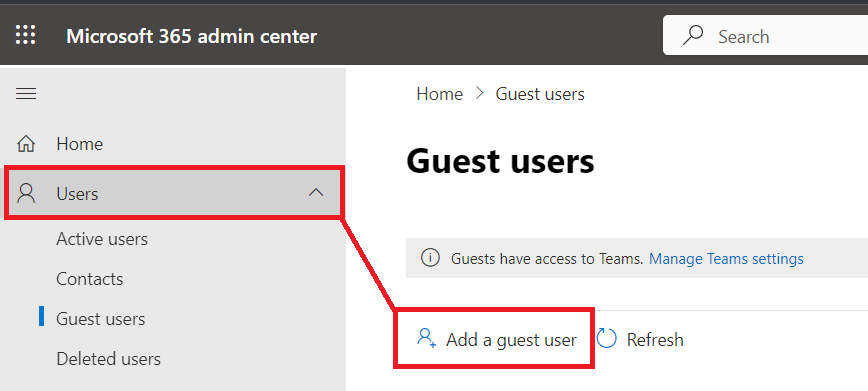Click the circular Refresh arrow icon
868x391 pixels.
pyautogui.click(x=607, y=338)
